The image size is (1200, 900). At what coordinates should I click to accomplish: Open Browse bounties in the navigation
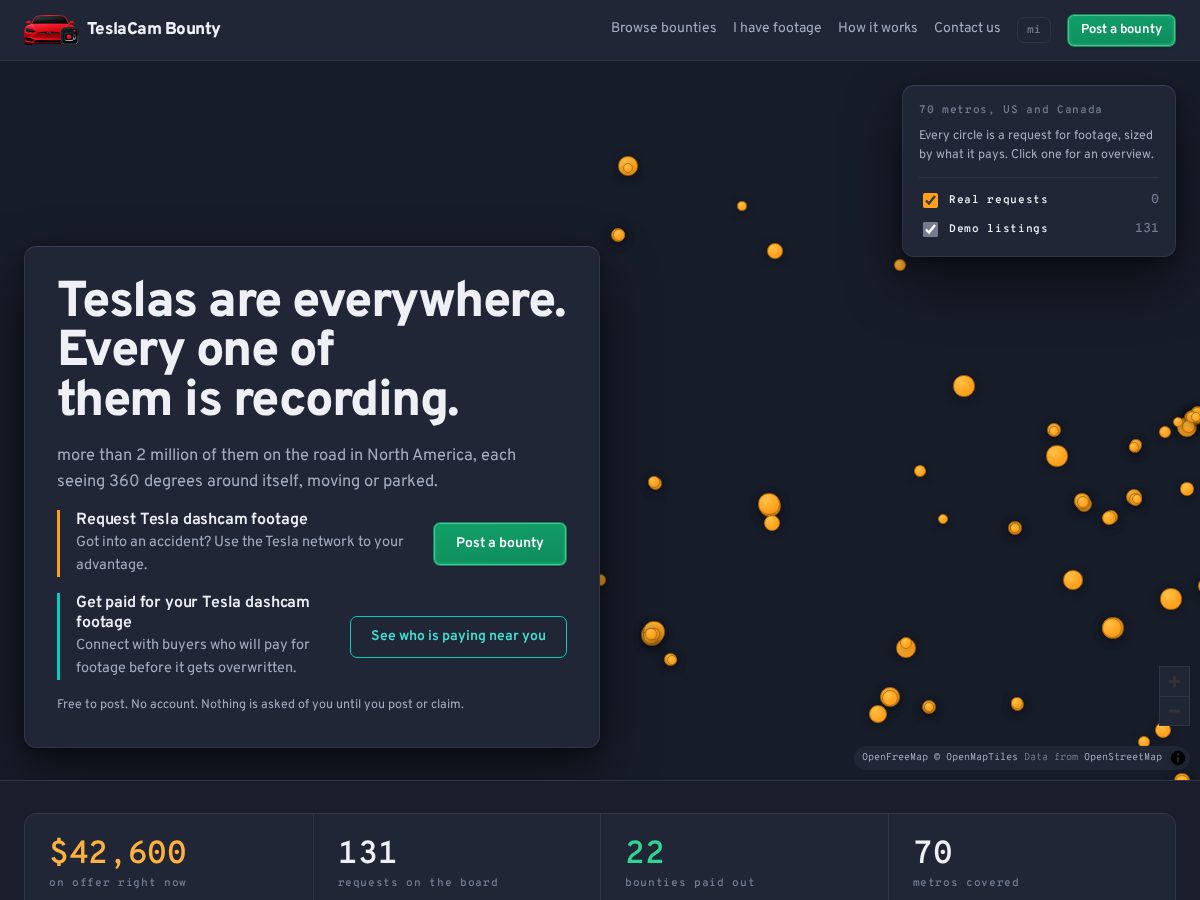point(663,28)
